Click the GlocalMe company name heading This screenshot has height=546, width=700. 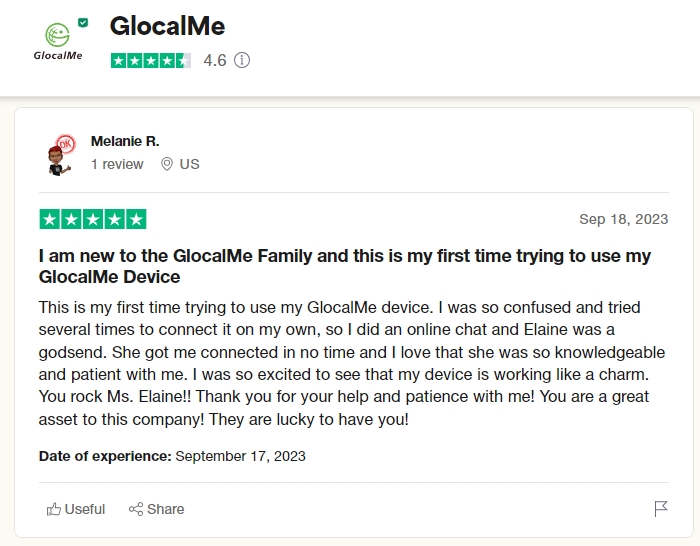coord(167,26)
